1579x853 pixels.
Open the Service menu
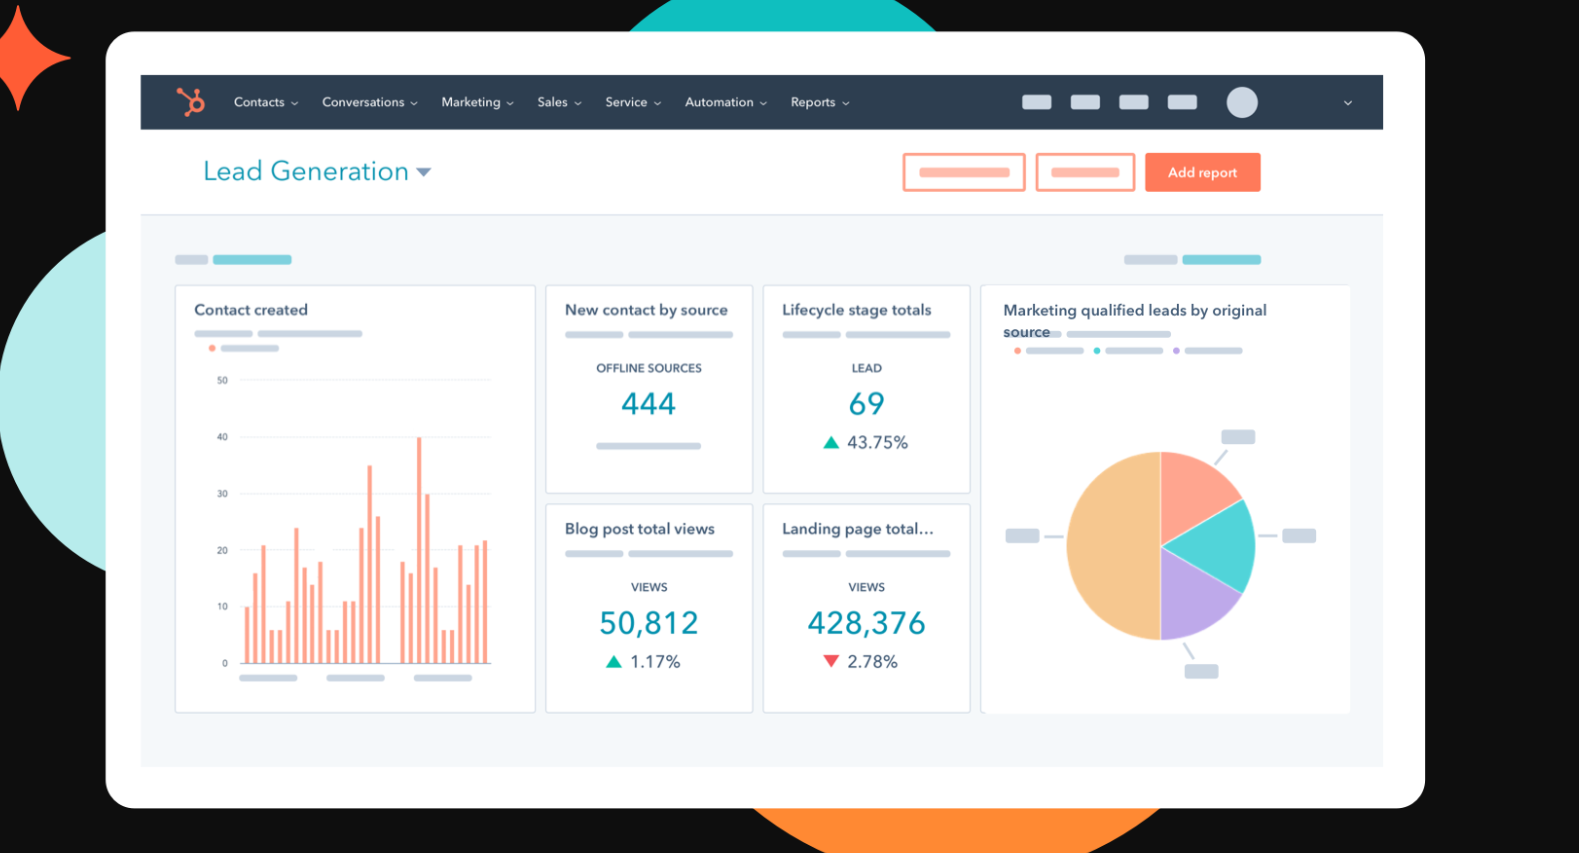click(633, 102)
